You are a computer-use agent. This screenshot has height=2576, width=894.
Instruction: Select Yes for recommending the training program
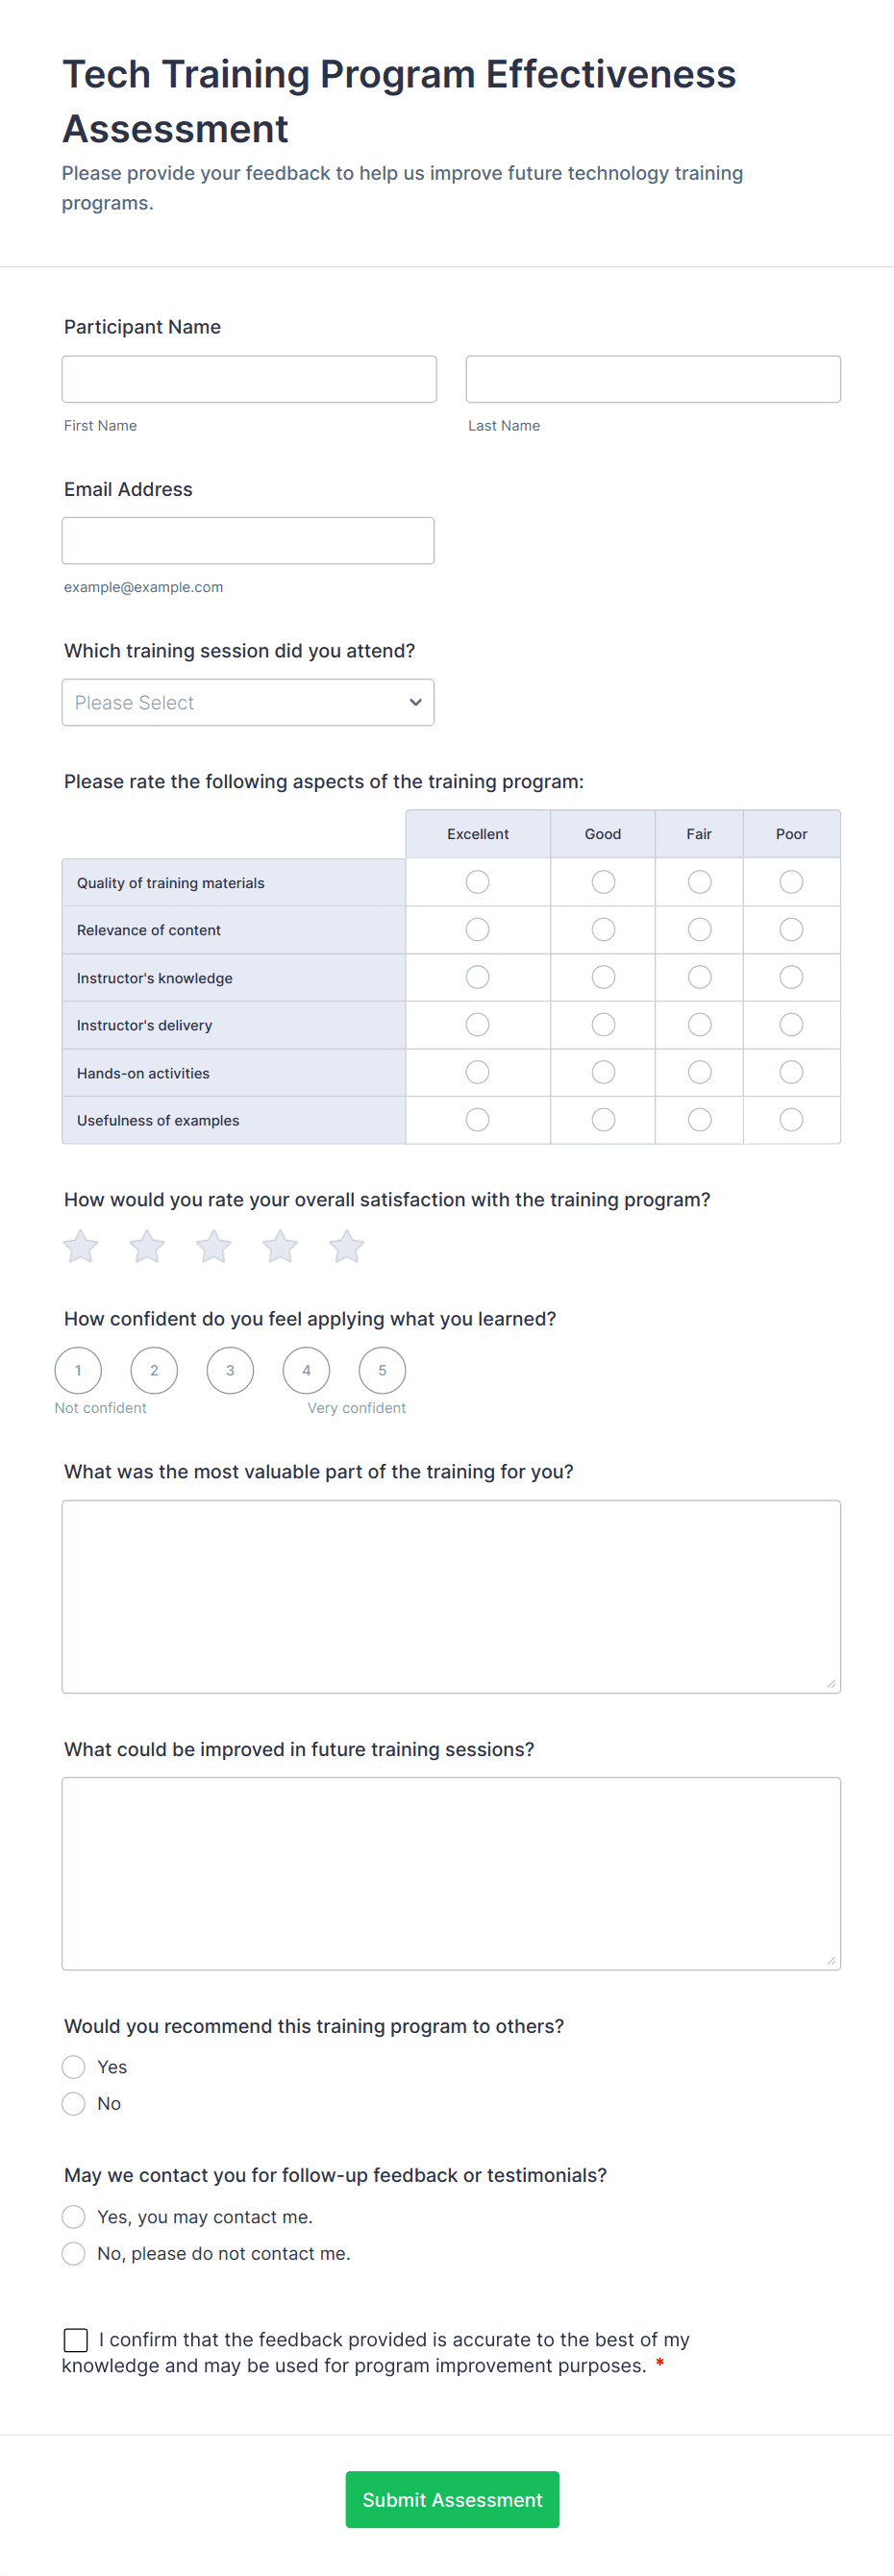click(73, 2066)
